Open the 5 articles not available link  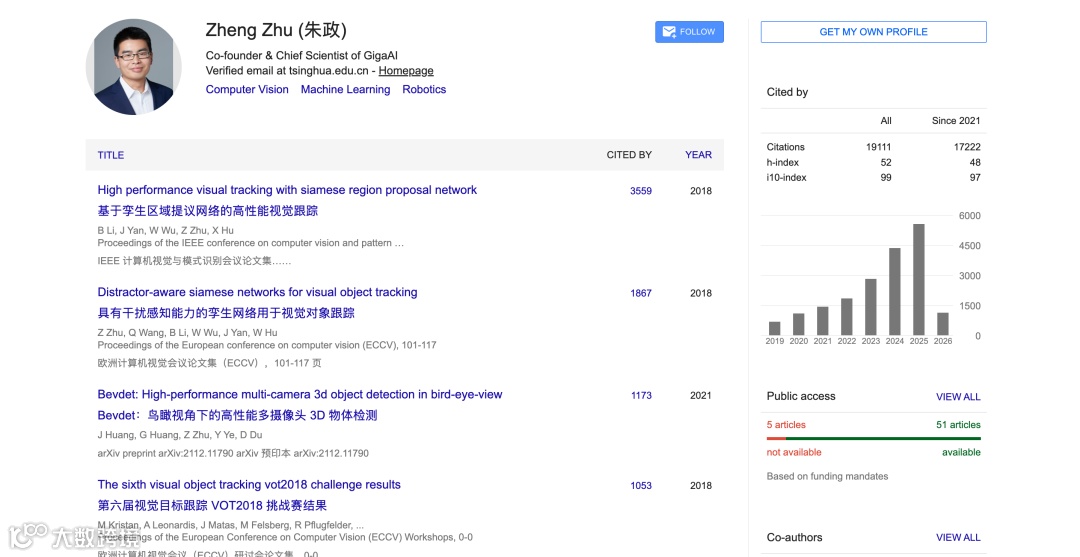tap(786, 425)
